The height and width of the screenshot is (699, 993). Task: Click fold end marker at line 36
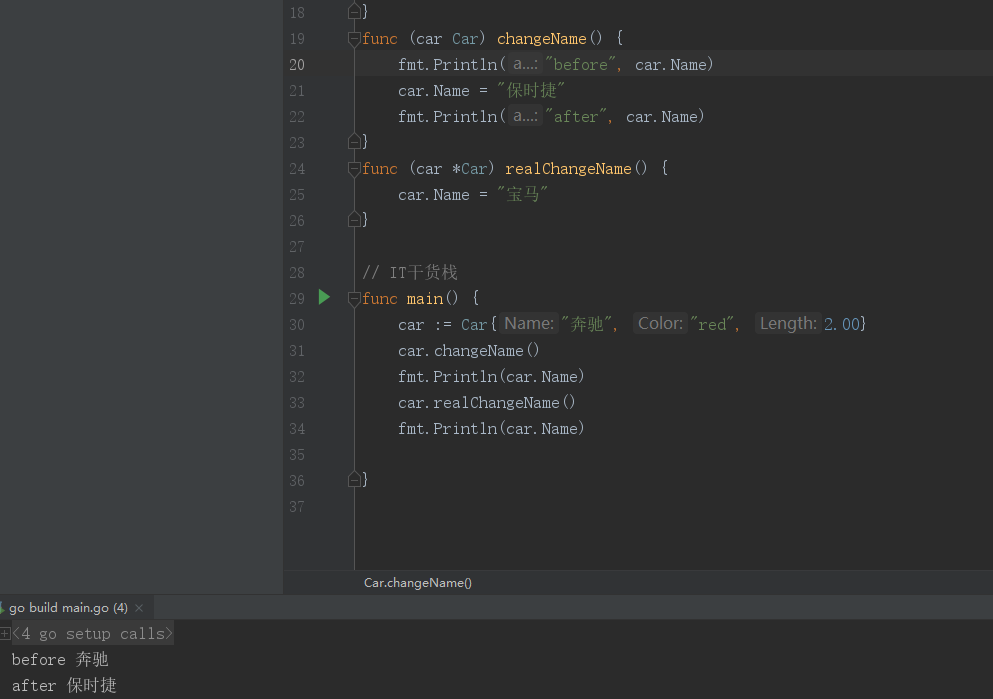[354, 479]
